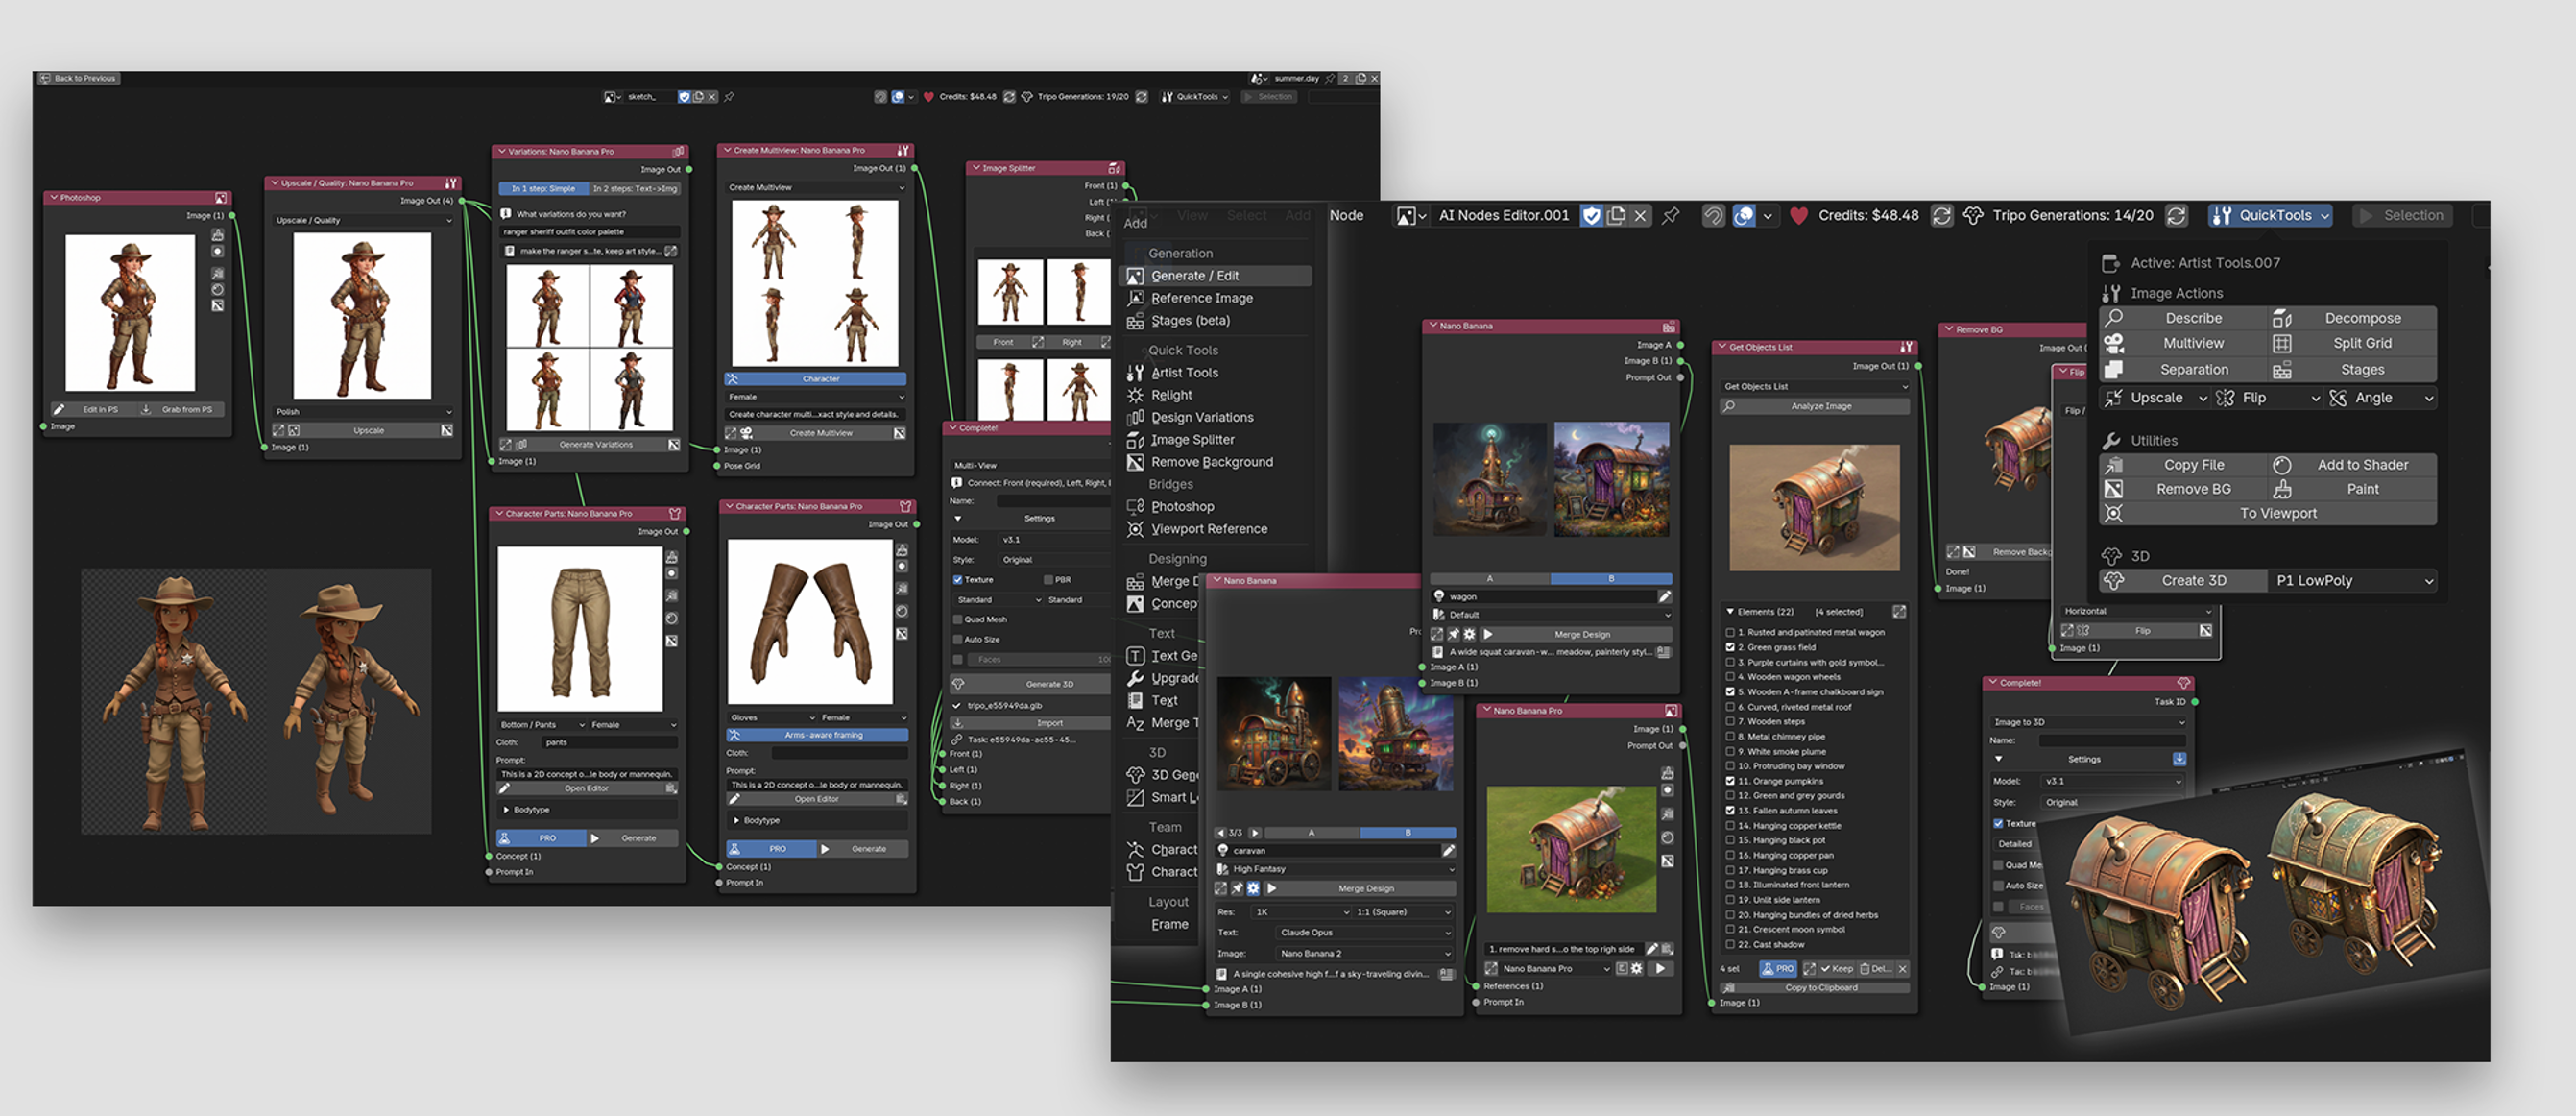Uncheck element '11. Orange pumpkins'
This screenshot has height=1116, width=2576.
pos(1730,781)
